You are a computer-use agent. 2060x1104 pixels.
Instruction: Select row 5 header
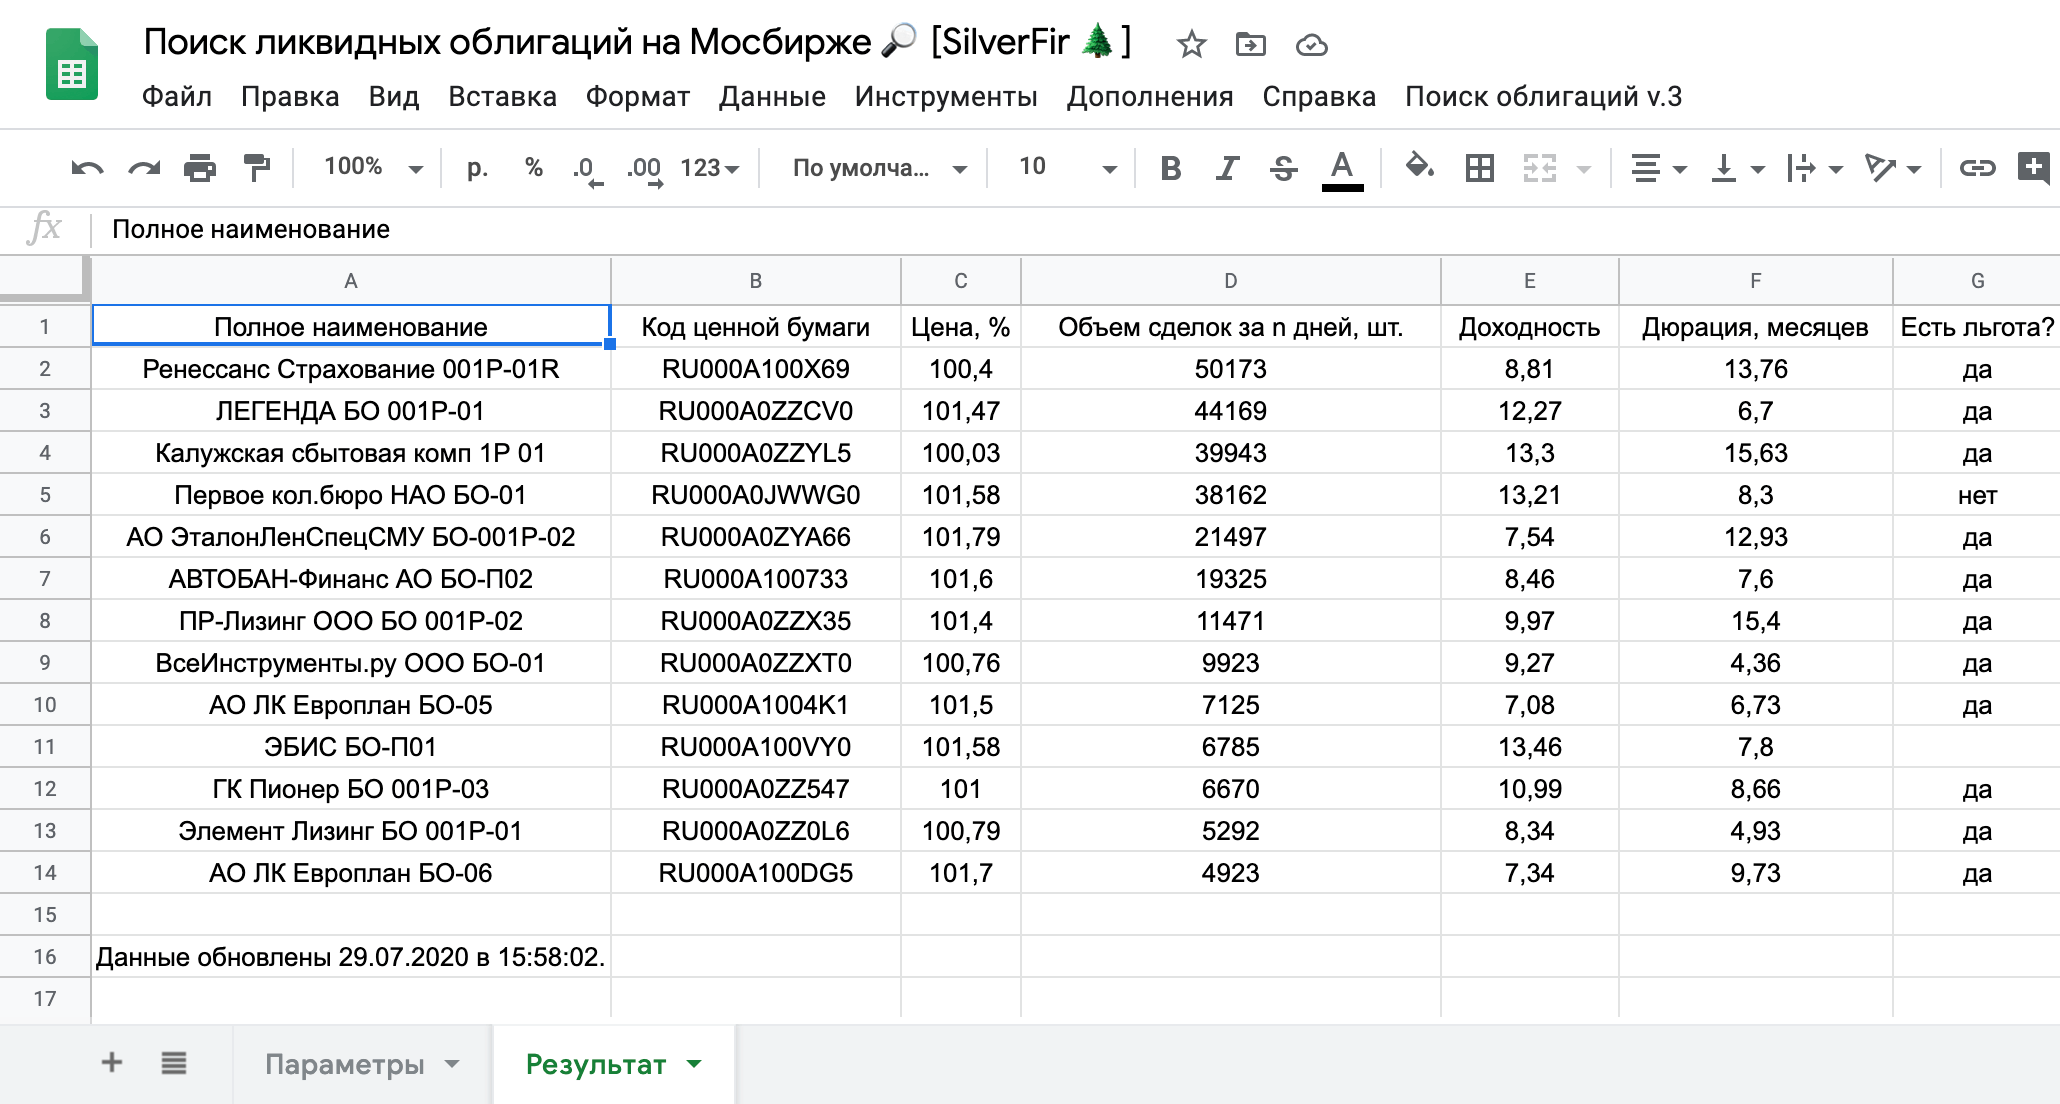(x=45, y=495)
